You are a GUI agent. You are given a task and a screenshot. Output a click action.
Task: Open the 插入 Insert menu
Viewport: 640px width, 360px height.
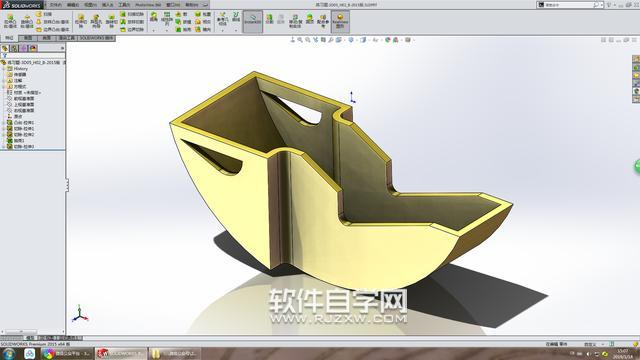[x=107, y=5]
